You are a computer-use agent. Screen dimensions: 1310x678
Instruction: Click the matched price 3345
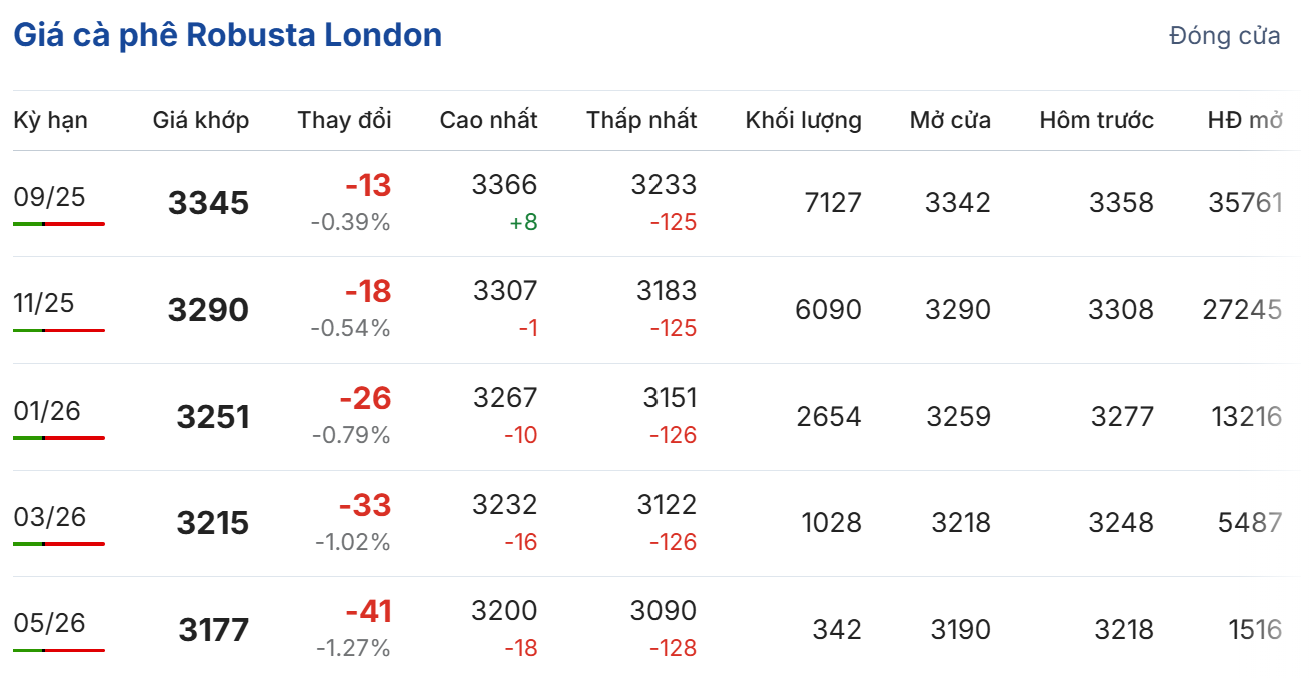pyautogui.click(x=208, y=203)
